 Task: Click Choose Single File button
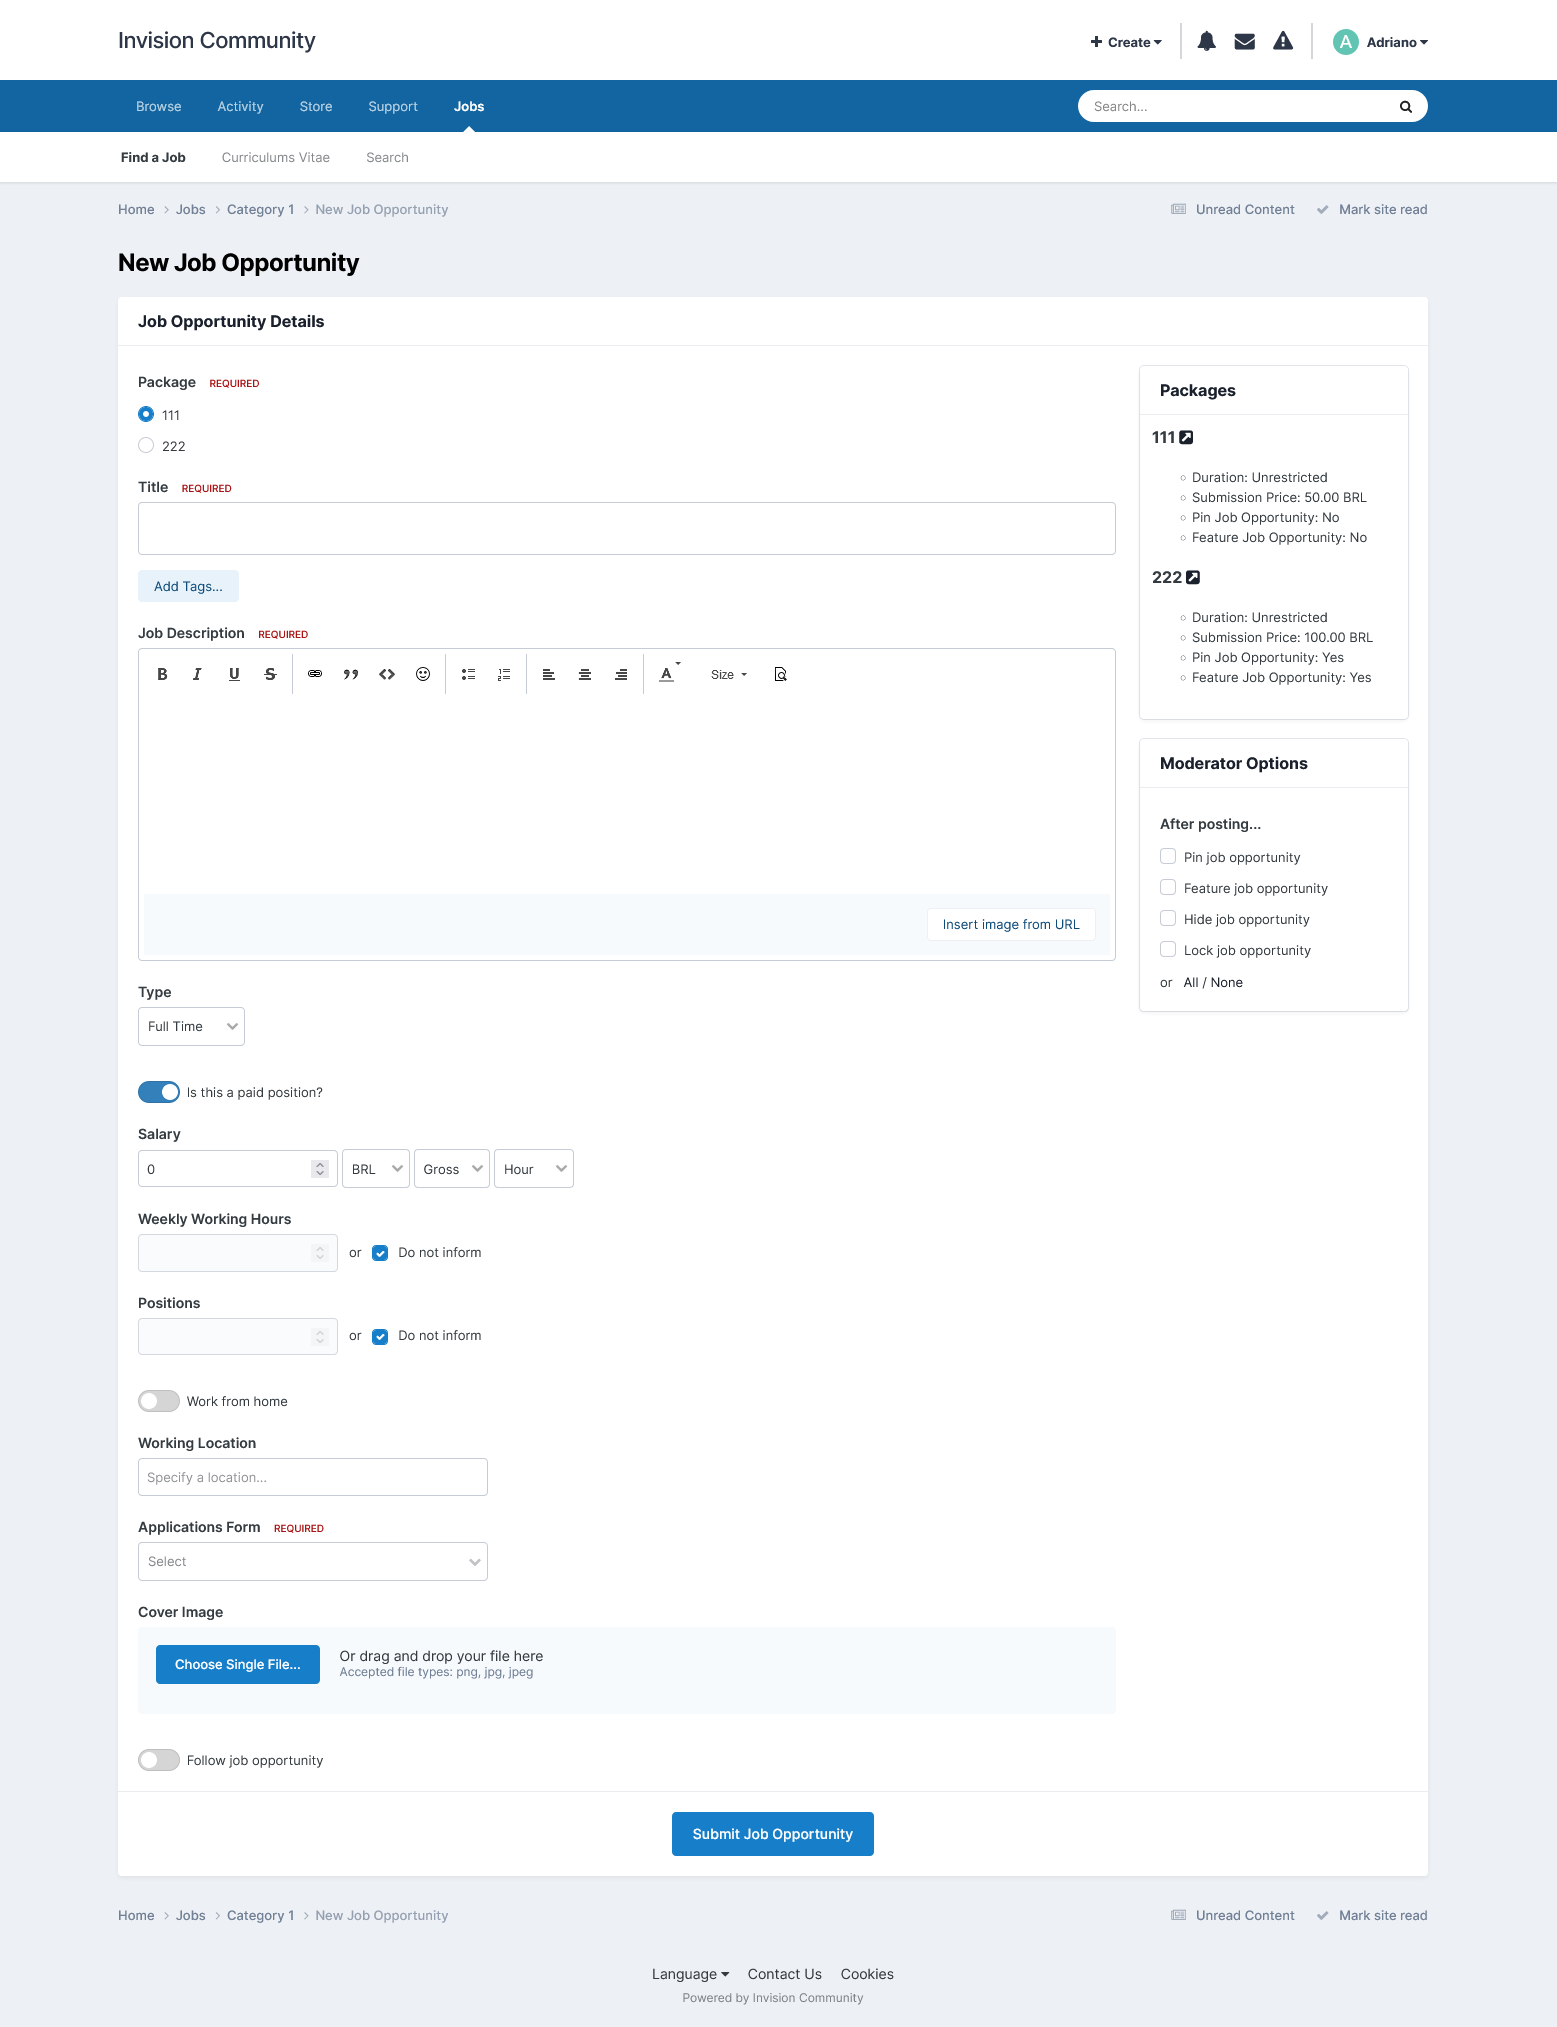pyautogui.click(x=238, y=1664)
